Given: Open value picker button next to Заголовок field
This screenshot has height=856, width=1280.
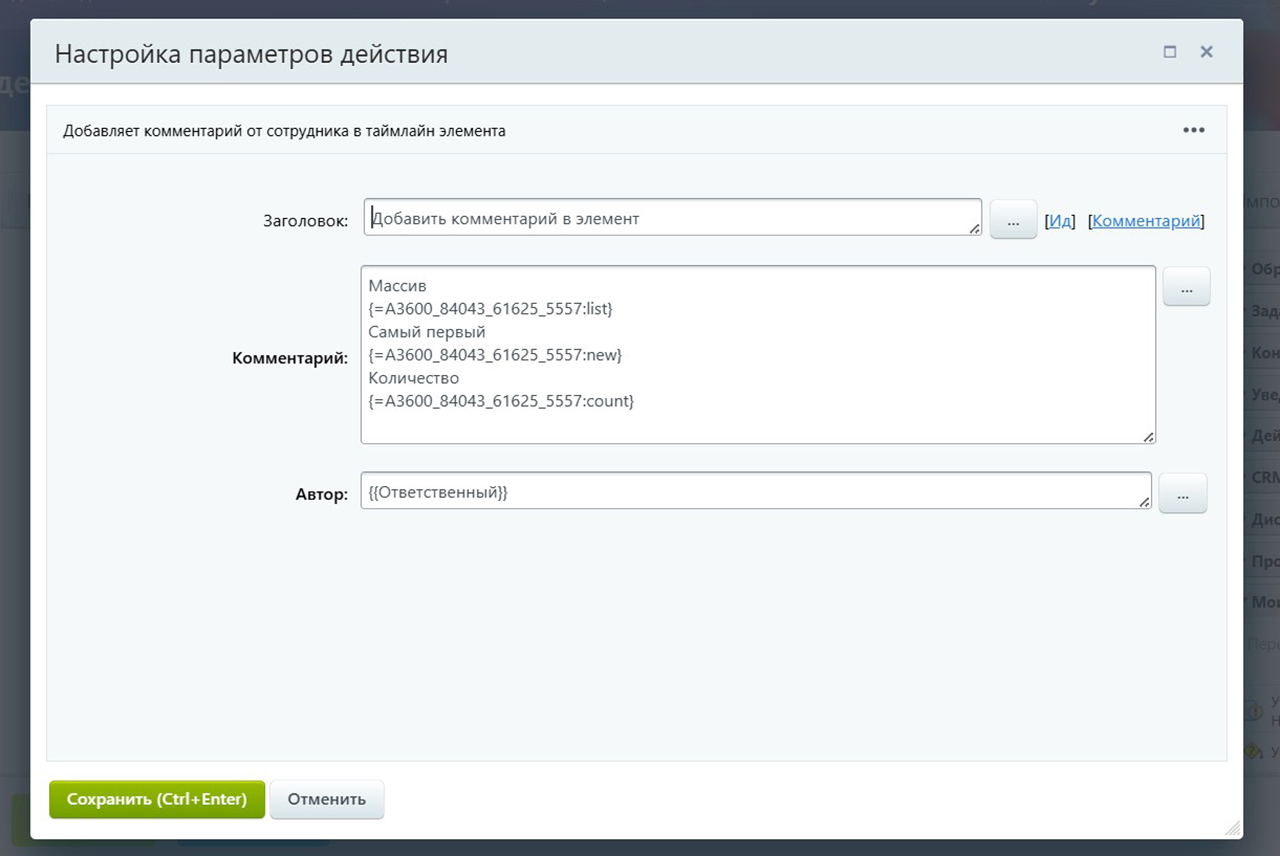Looking at the screenshot, I should click(x=1013, y=219).
